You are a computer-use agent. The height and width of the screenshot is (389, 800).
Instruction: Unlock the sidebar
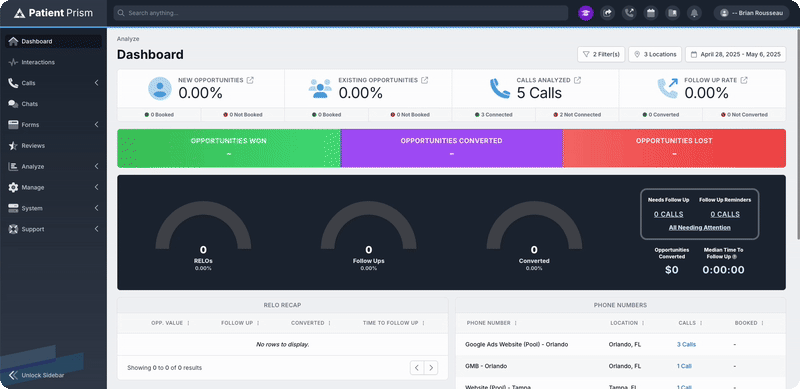tap(37, 375)
